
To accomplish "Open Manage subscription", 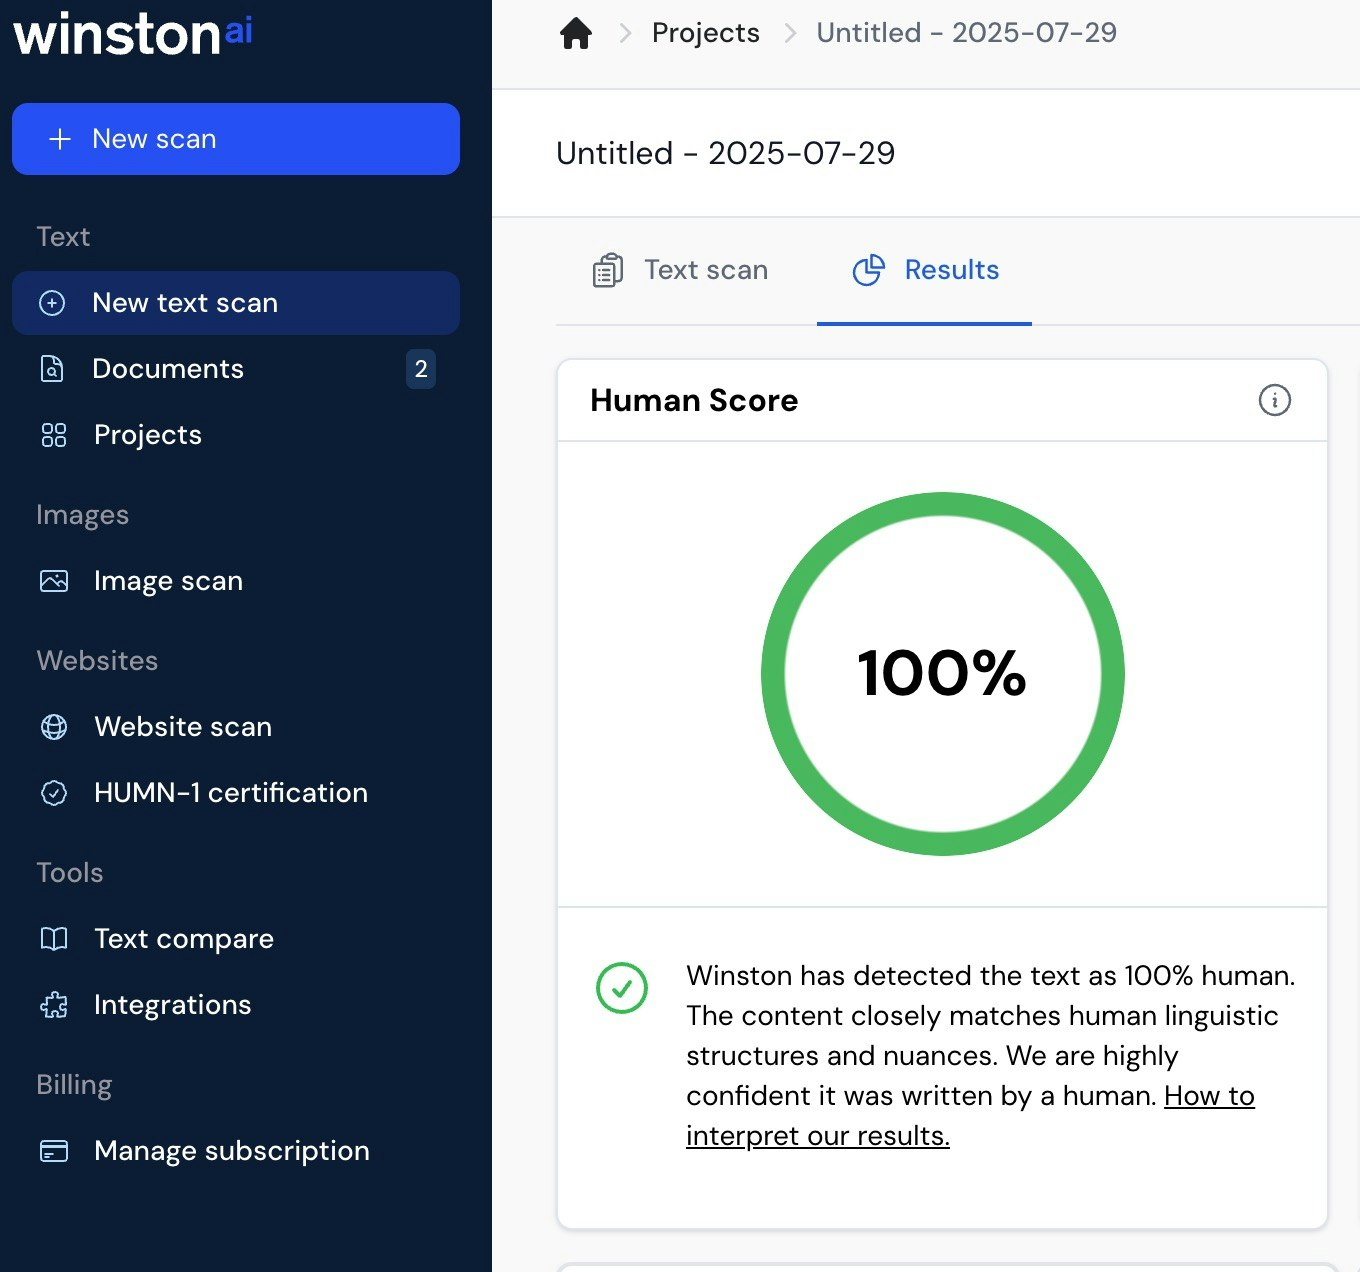I will 236,1151.
